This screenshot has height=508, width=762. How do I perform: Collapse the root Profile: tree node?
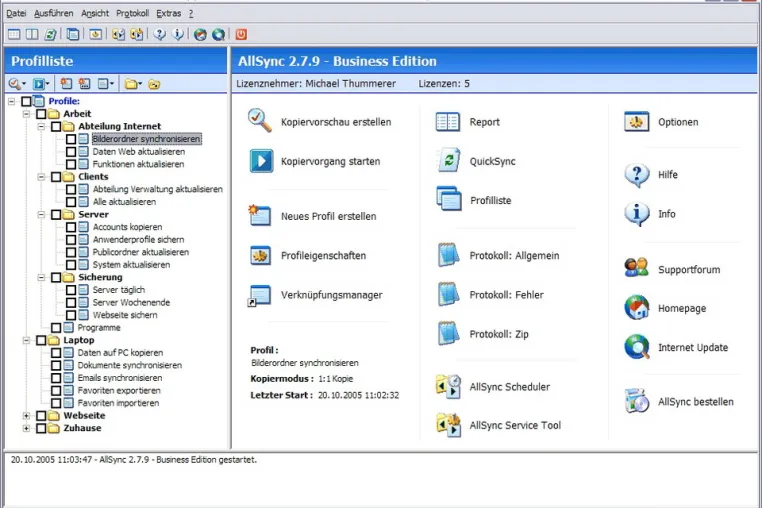click(12, 101)
